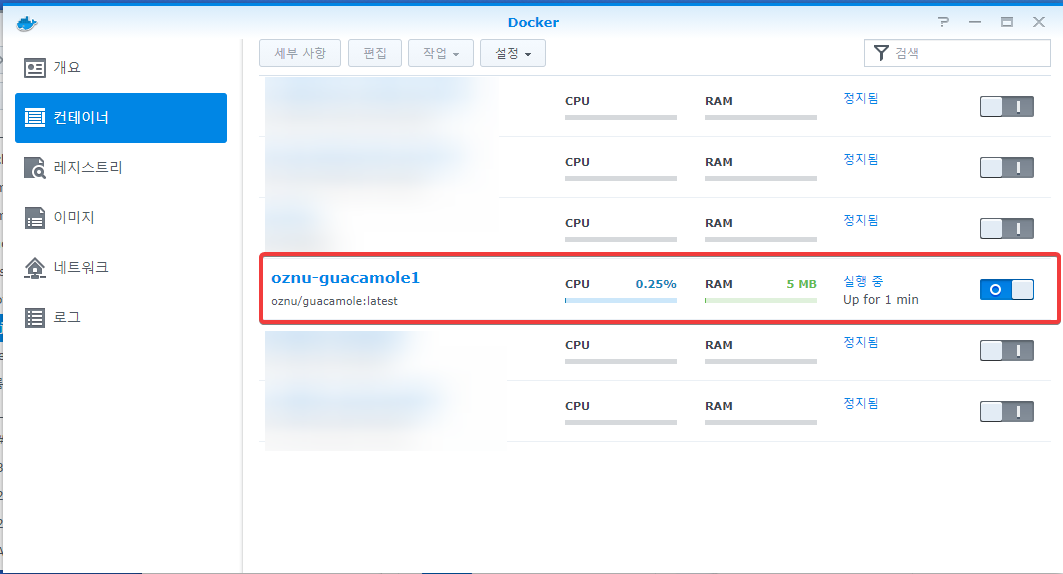
Task: Switch to the 로그 log tab
Action: click(x=121, y=318)
